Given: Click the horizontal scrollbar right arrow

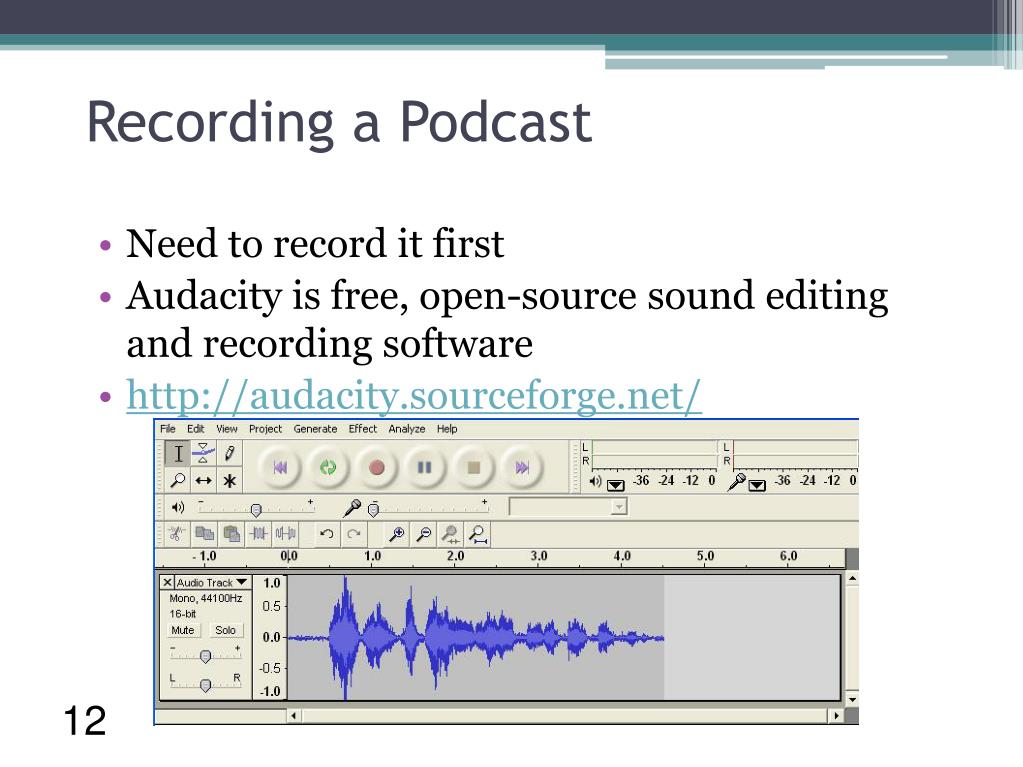Looking at the screenshot, I should click(x=836, y=715).
